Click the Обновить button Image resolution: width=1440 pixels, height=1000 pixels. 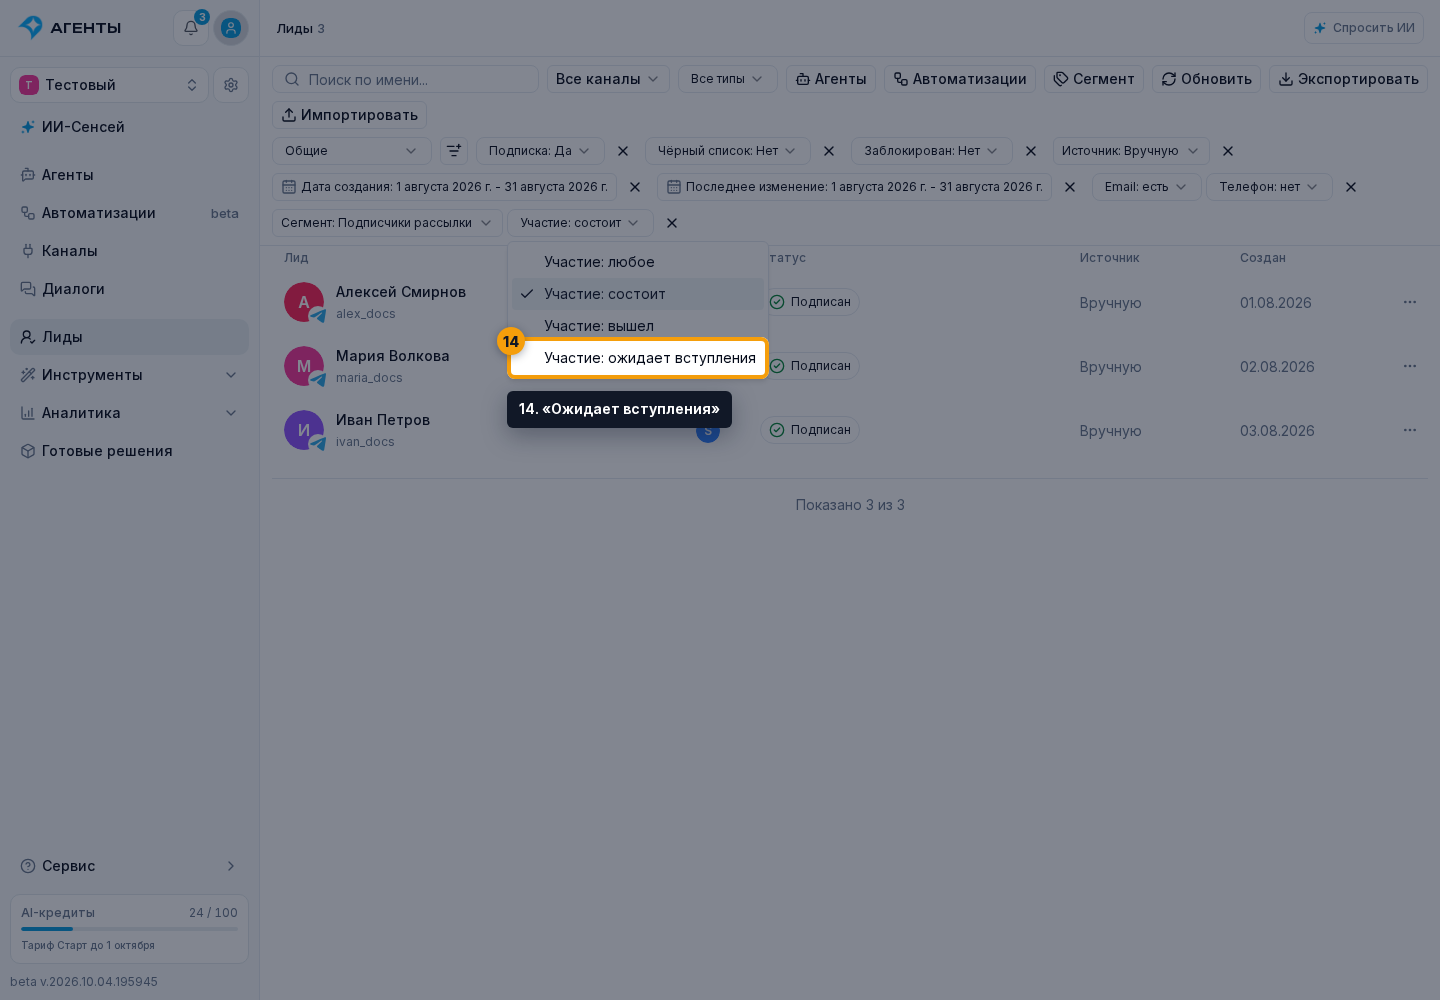pyautogui.click(x=1207, y=79)
